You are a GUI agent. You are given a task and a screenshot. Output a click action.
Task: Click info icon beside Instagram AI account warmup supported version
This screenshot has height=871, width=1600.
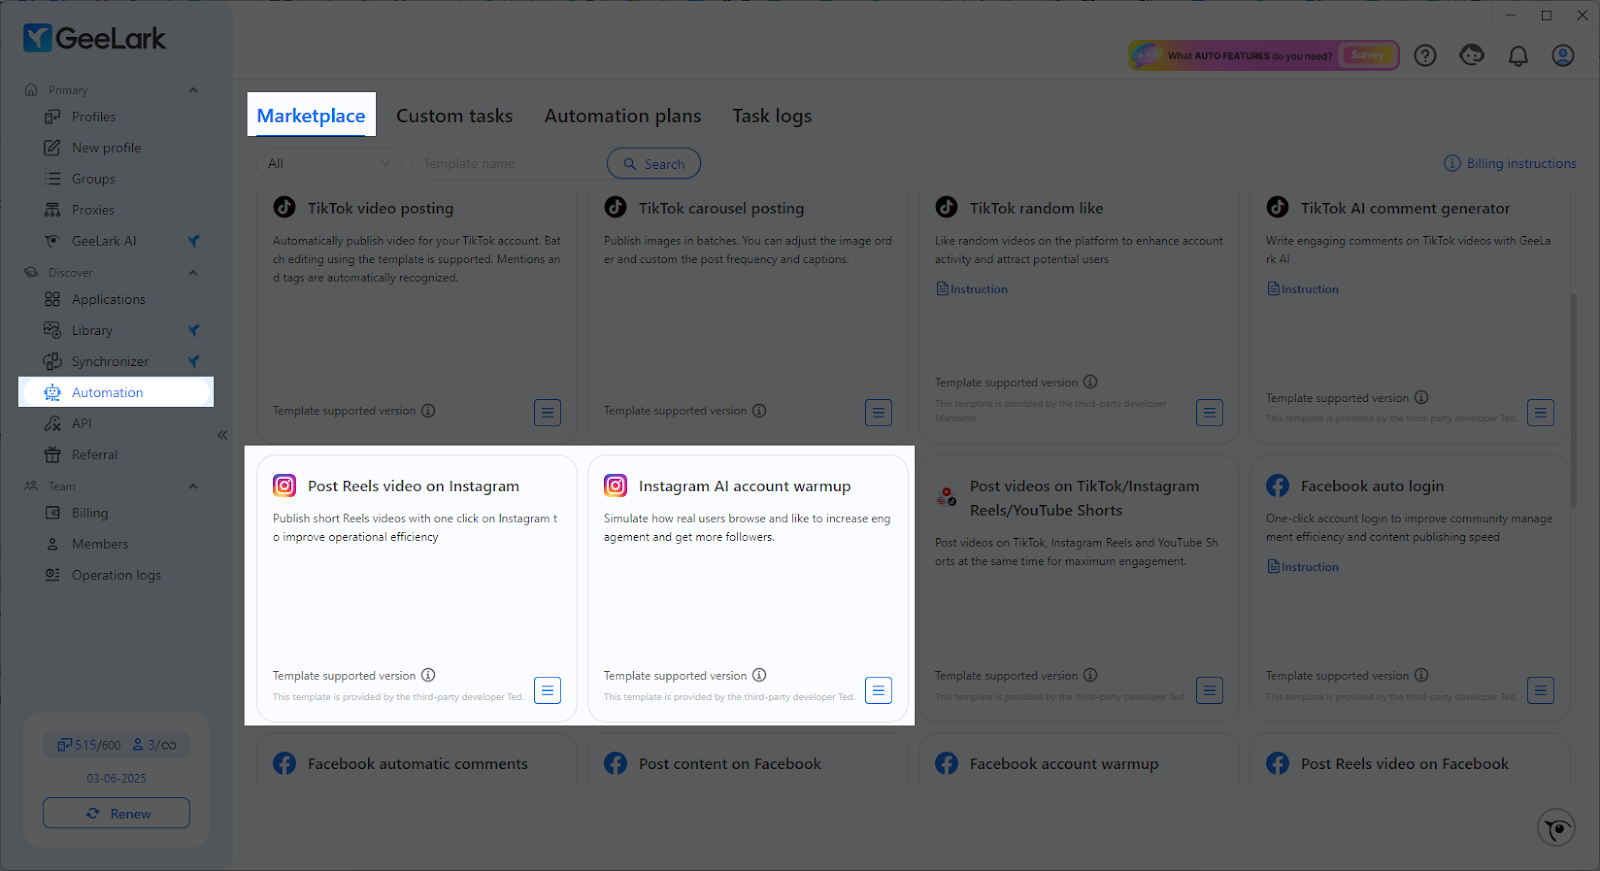pos(759,675)
